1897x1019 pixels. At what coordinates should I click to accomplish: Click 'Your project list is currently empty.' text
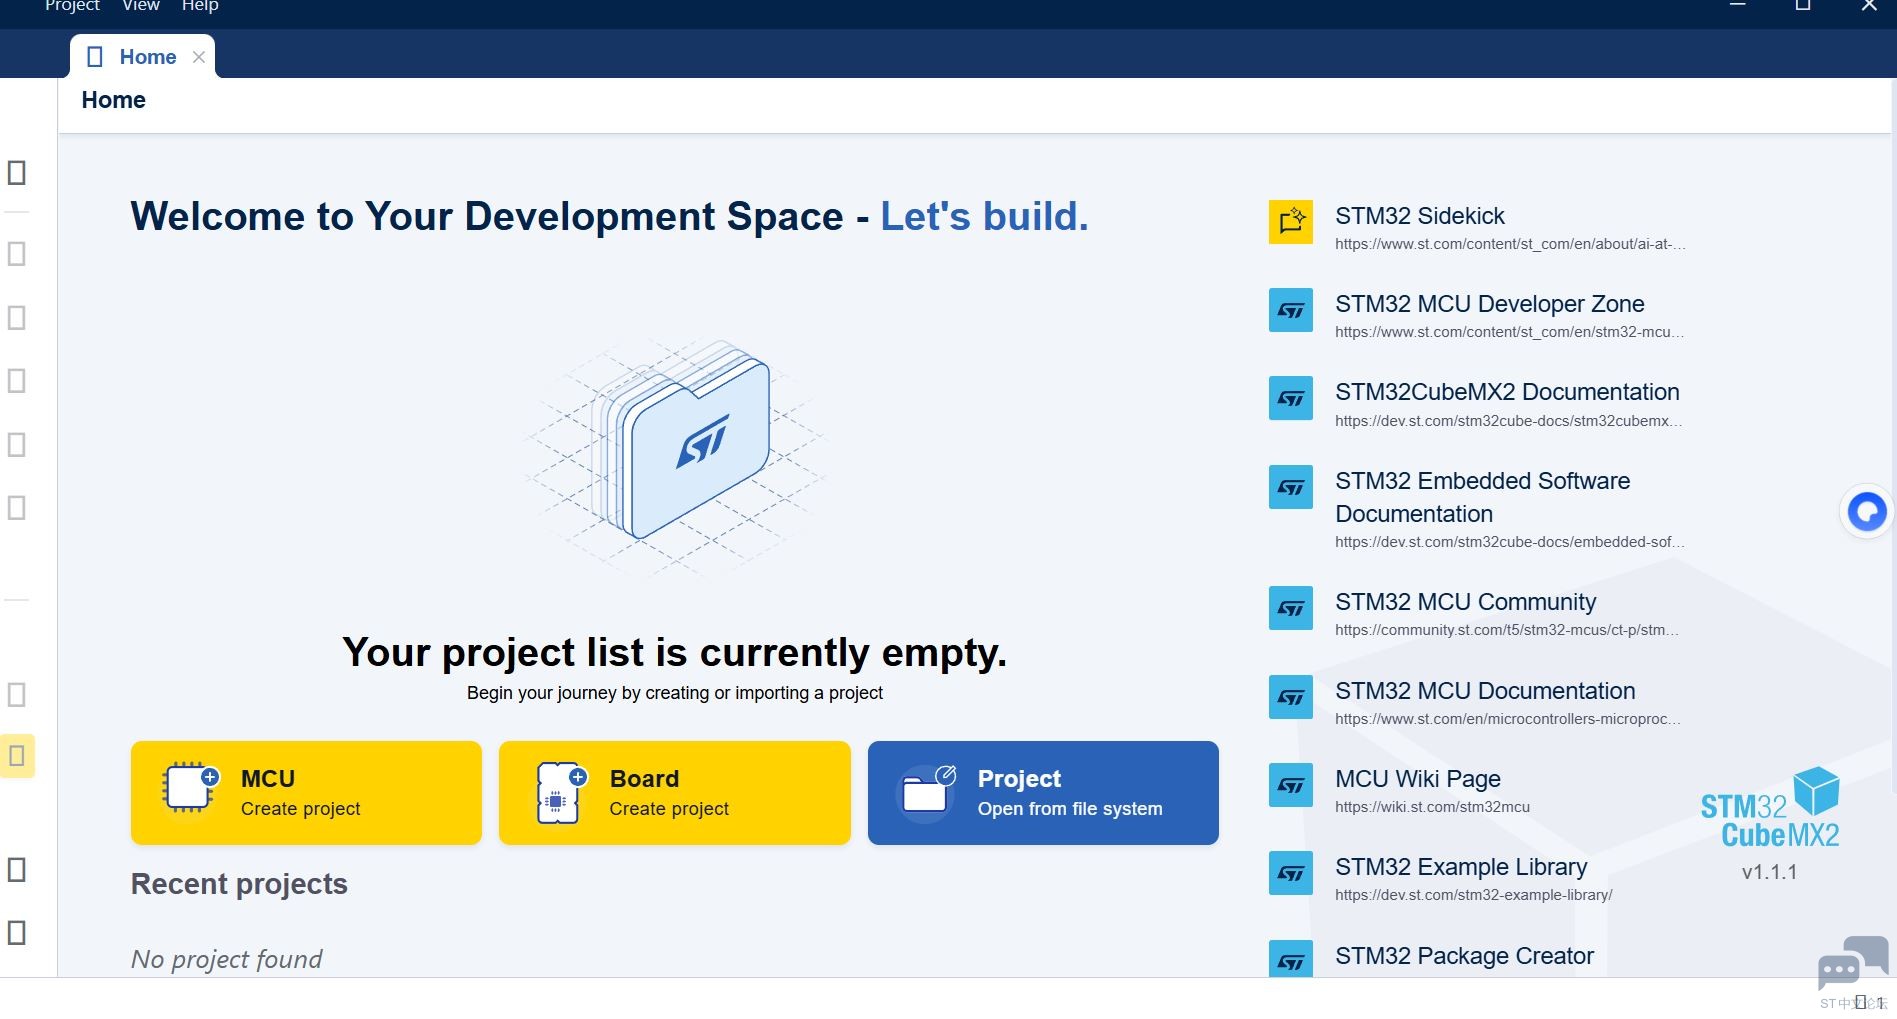click(674, 652)
